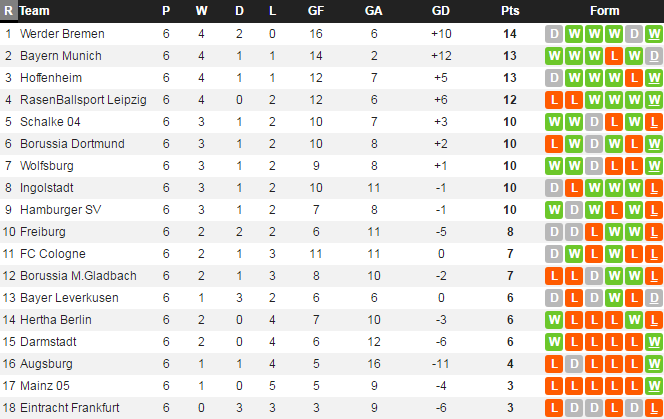Screen dimensions: 664x419
Task: Open the Hamburger SV team link
Action: [59, 209]
